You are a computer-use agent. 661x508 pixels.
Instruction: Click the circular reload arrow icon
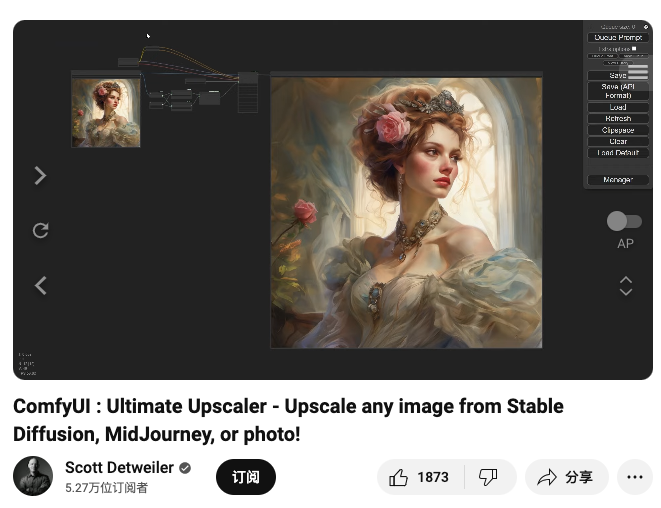[x=40, y=230]
